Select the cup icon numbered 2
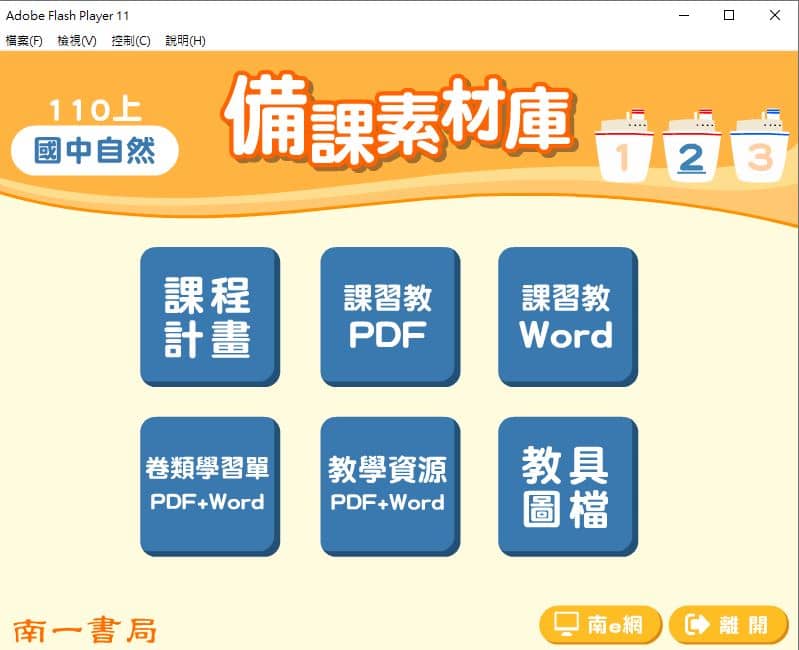The height and width of the screenshot is (650, 799). click(x=691, y=147)
